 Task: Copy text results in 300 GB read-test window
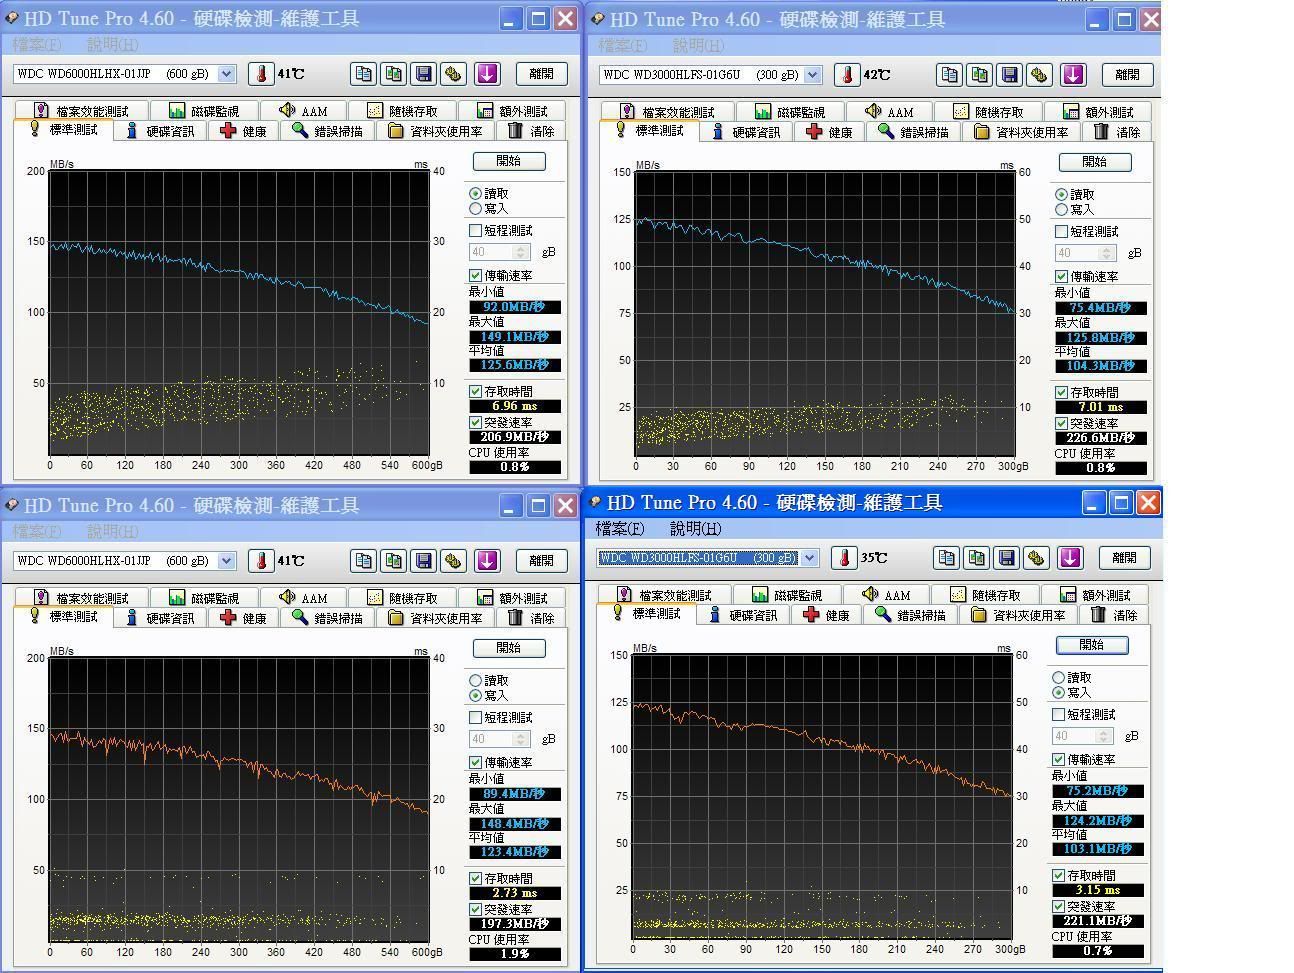coord(950,74)
